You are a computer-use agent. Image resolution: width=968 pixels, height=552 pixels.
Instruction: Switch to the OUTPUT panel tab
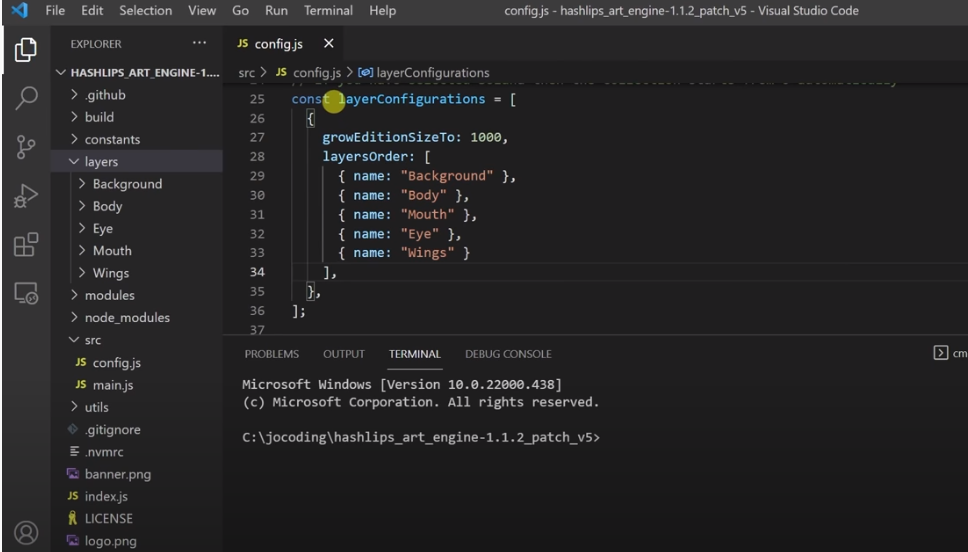344,354
